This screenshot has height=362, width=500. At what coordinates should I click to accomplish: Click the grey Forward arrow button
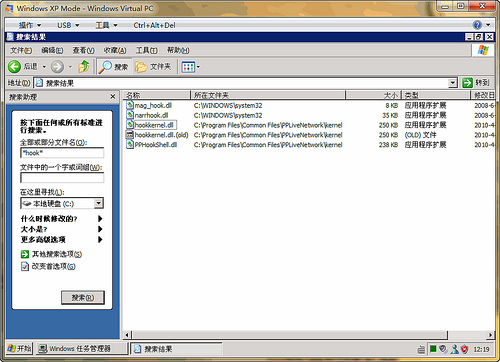(57, 67)
